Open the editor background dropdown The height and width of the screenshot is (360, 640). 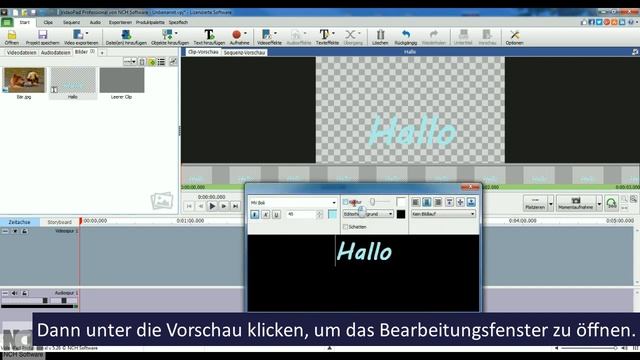pos(368,214)
